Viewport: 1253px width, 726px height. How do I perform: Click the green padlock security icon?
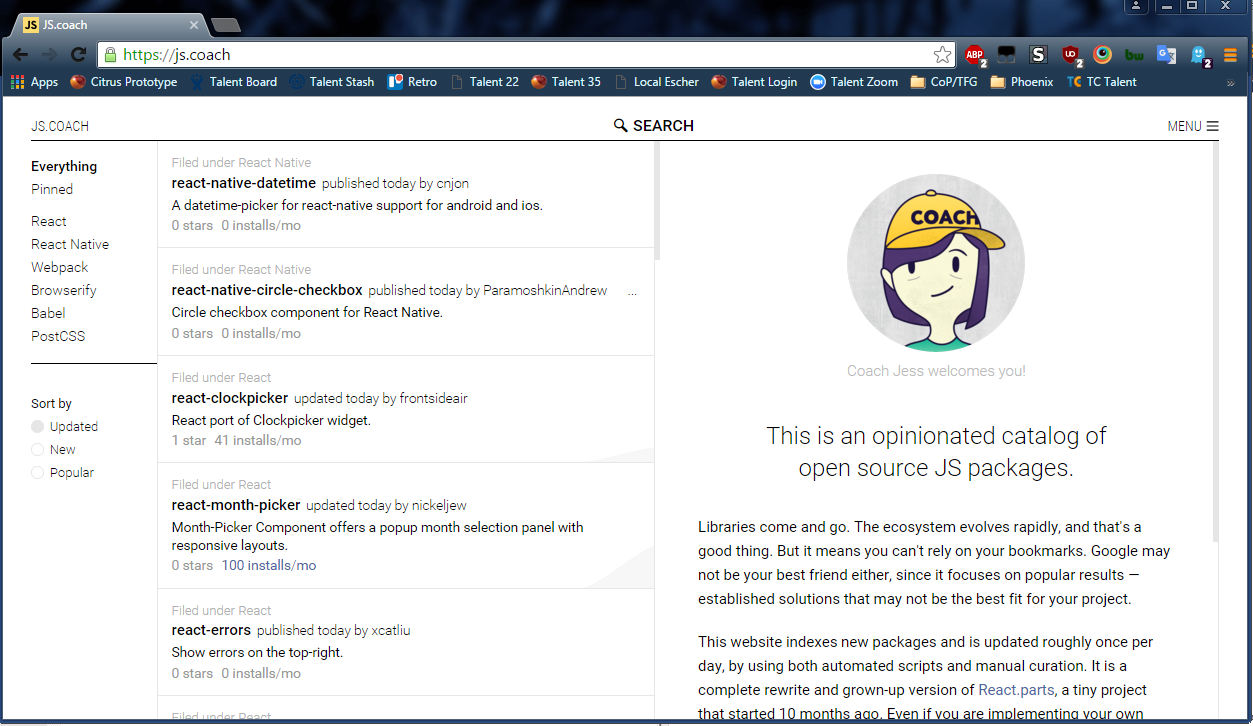click(x=111, y=55)
